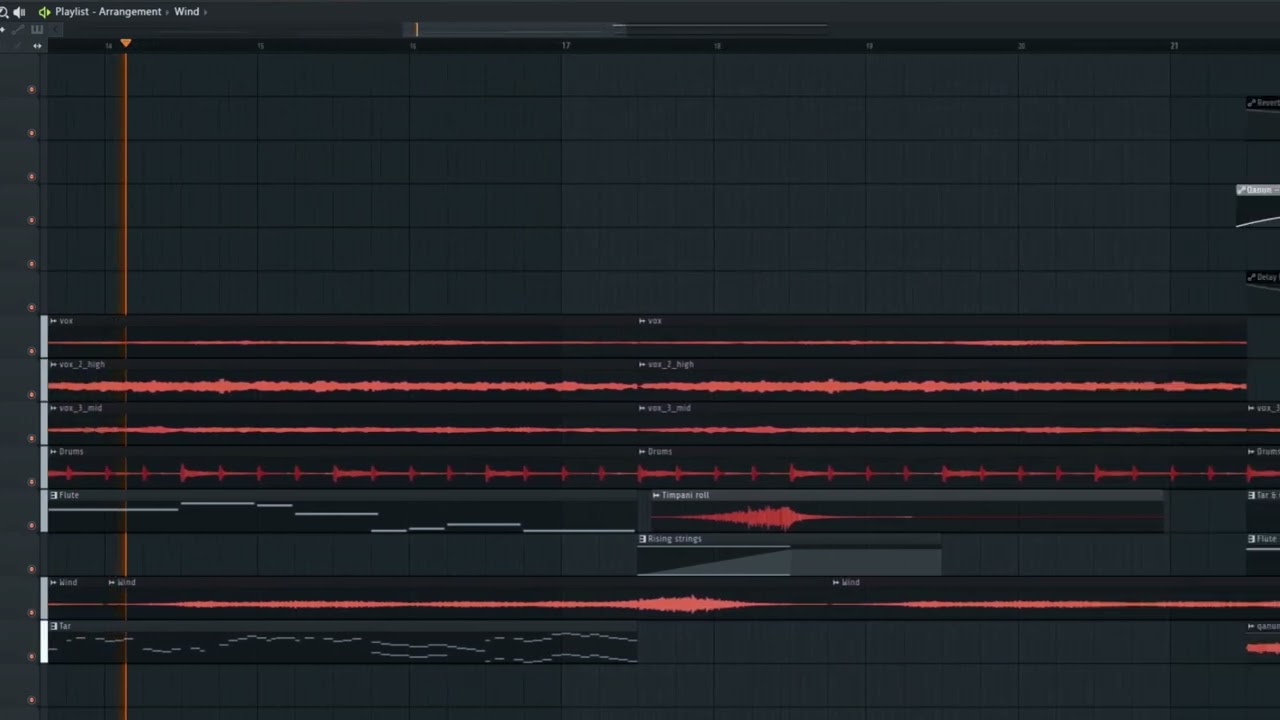The image size is (1280, 720).
Task: Open clip menu icon of first vox clip
Action: 54,321
